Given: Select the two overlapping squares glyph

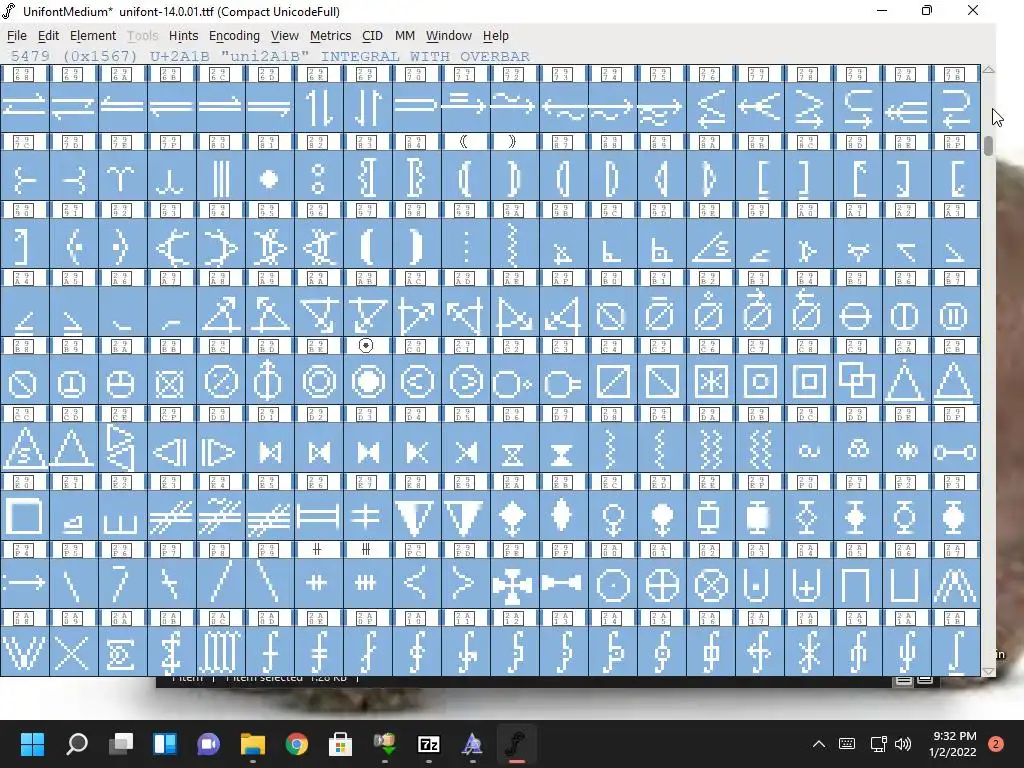Looking at the screenshot, I should click(x=857, y=381).
